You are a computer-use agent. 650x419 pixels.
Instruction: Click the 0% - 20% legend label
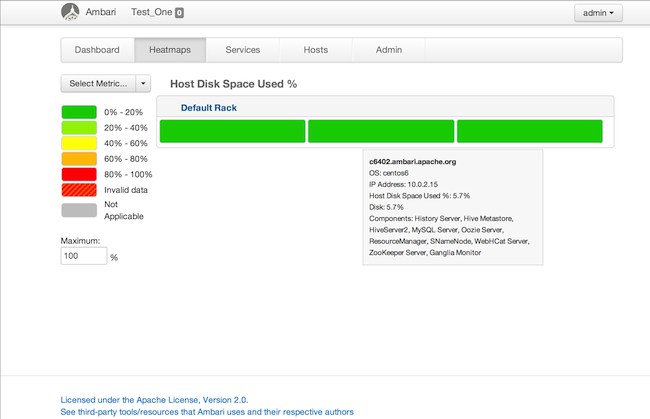pos(124,112)
